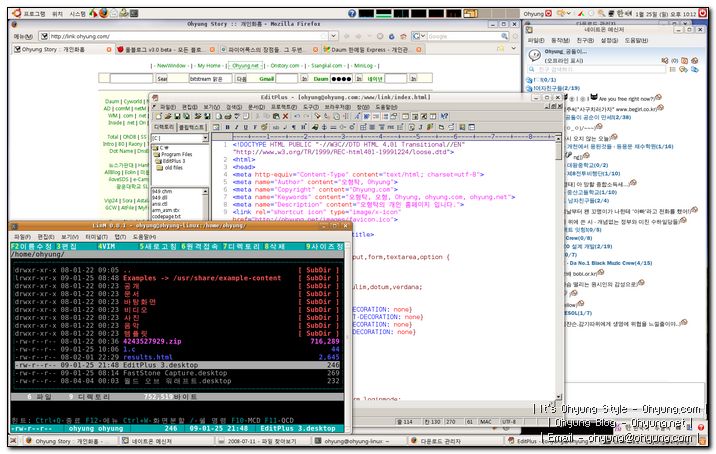Screen dimensions: 716x454
Task: Open the 파일 menu in NateOn messenger
Action: click(536, 41)
